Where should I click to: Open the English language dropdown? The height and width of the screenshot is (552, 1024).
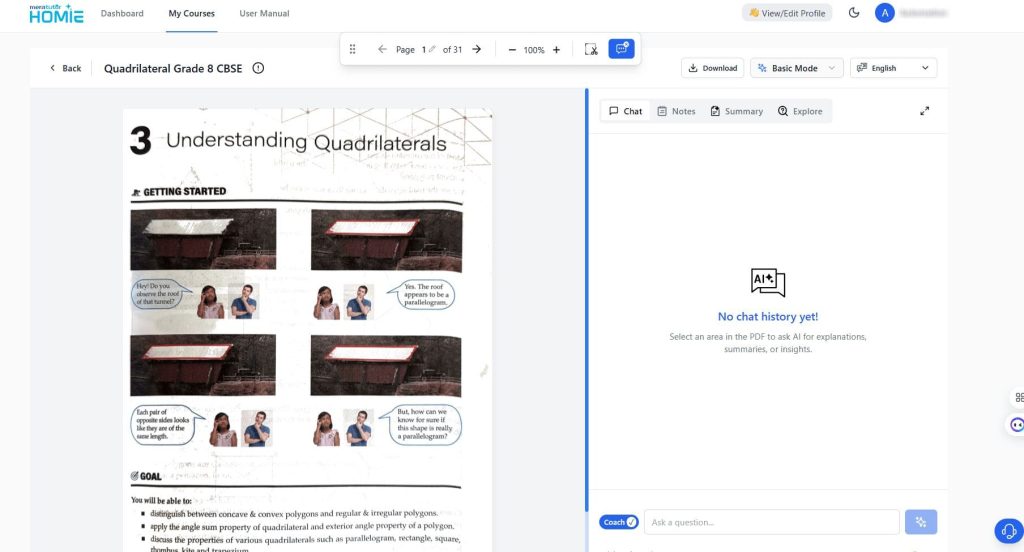pos(893,68)
